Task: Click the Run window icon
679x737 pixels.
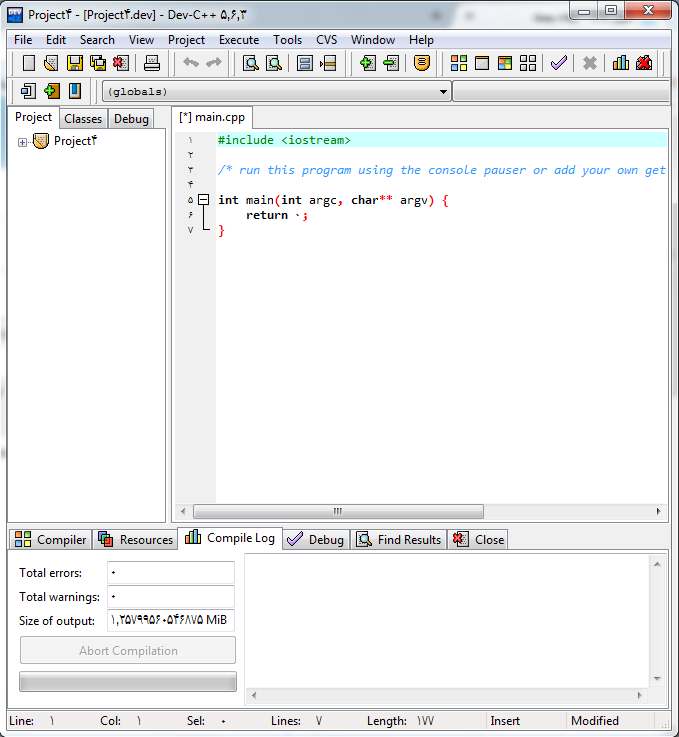Action: [x=482, y=63]
